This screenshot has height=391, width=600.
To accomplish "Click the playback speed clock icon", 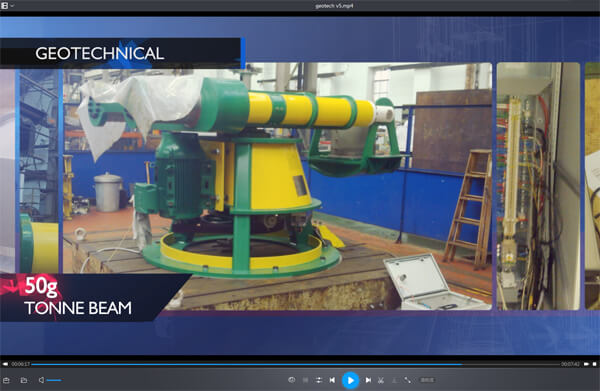I will pos(292,380).
